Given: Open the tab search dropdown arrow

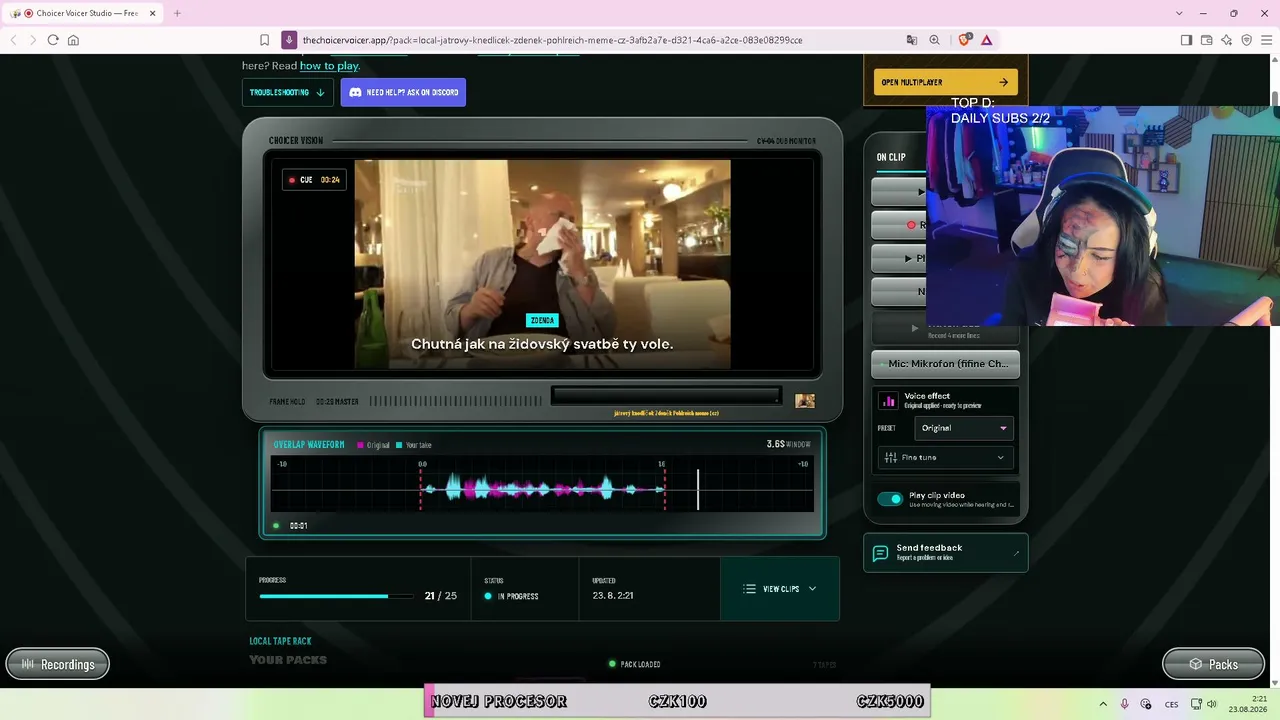Looking at the screenshot, I should click(x=1179, y=13).
